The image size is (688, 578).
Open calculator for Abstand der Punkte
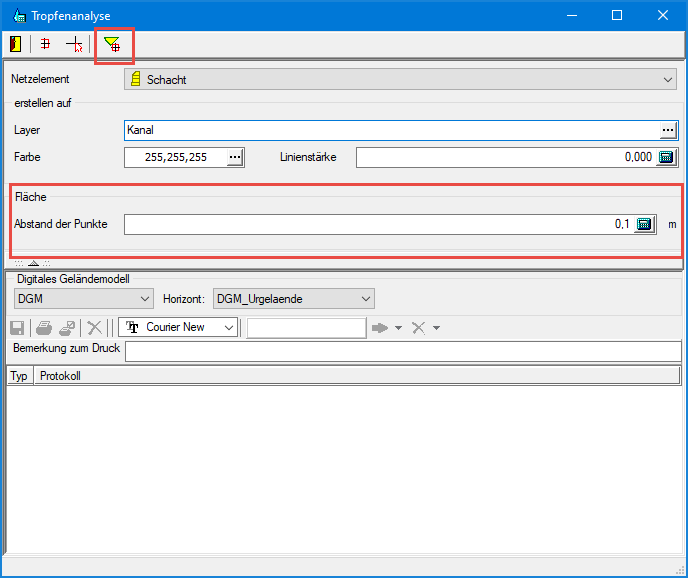[645, 224]
